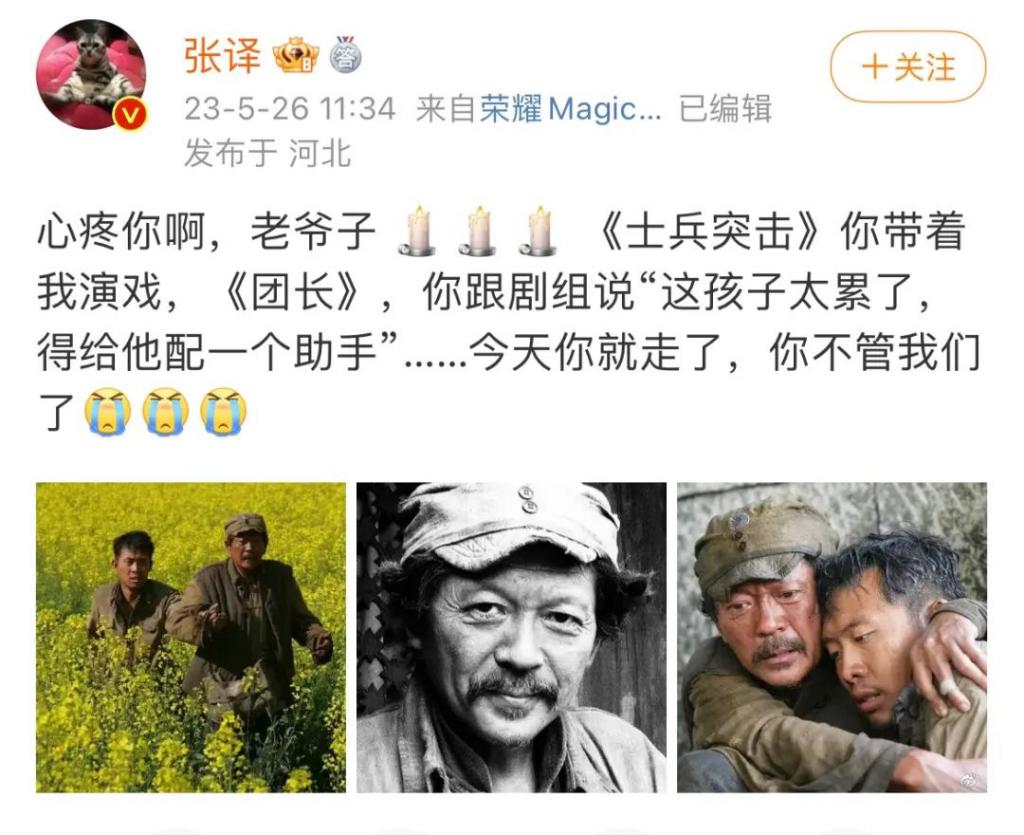
Task: Open the cat profile avatar
Action: [91, 74]
